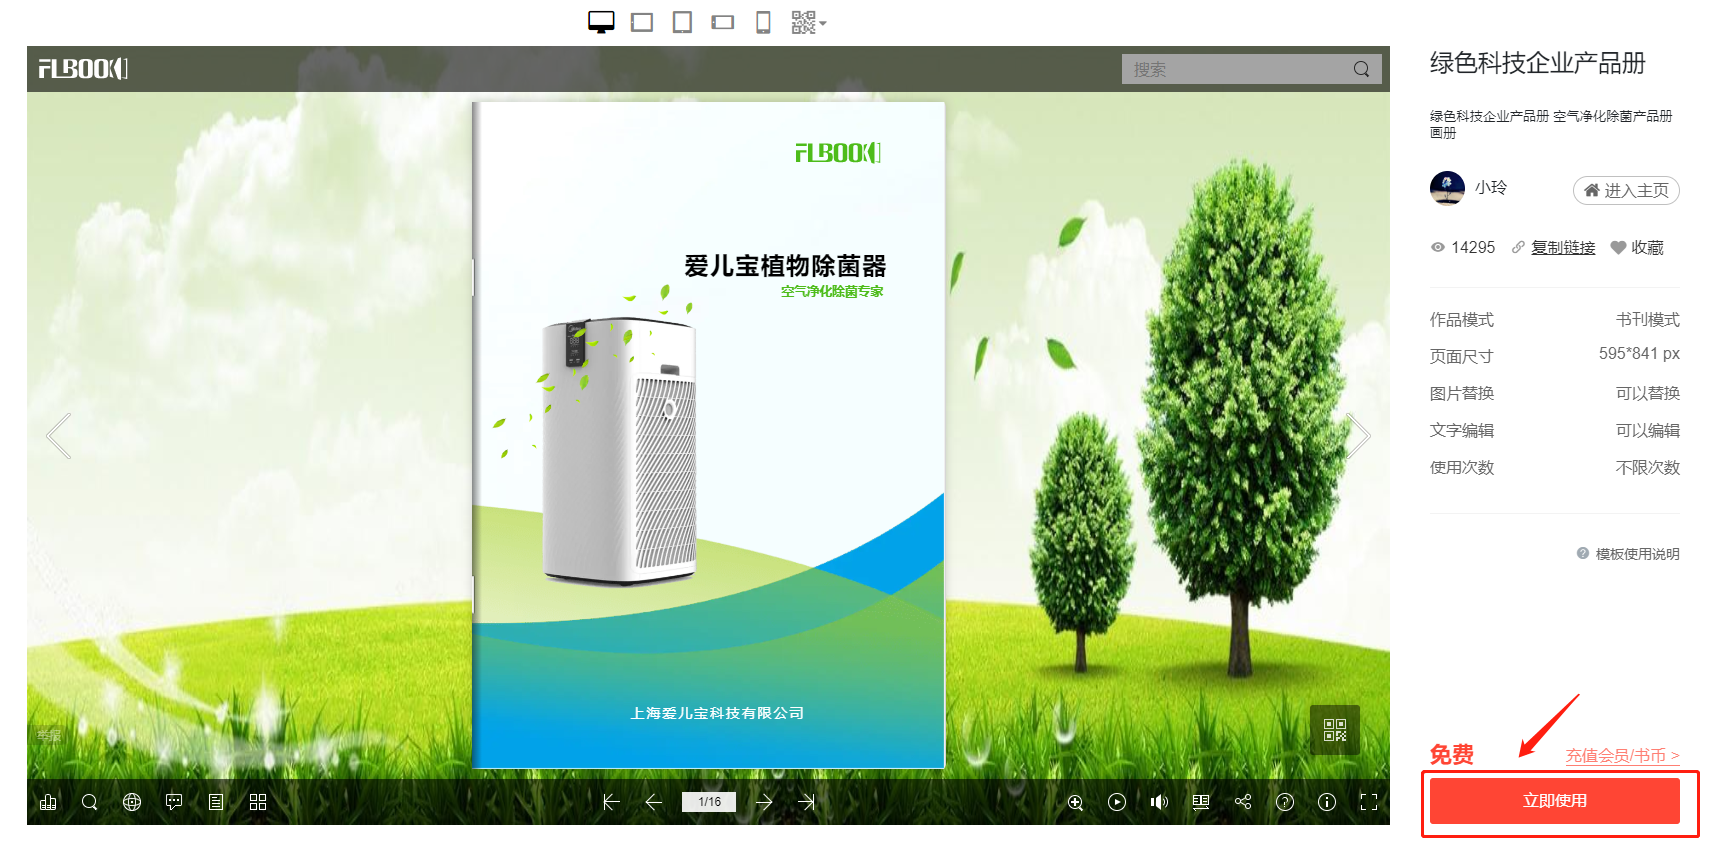Toggle the book reading-mode icon

click(1201, 802)
